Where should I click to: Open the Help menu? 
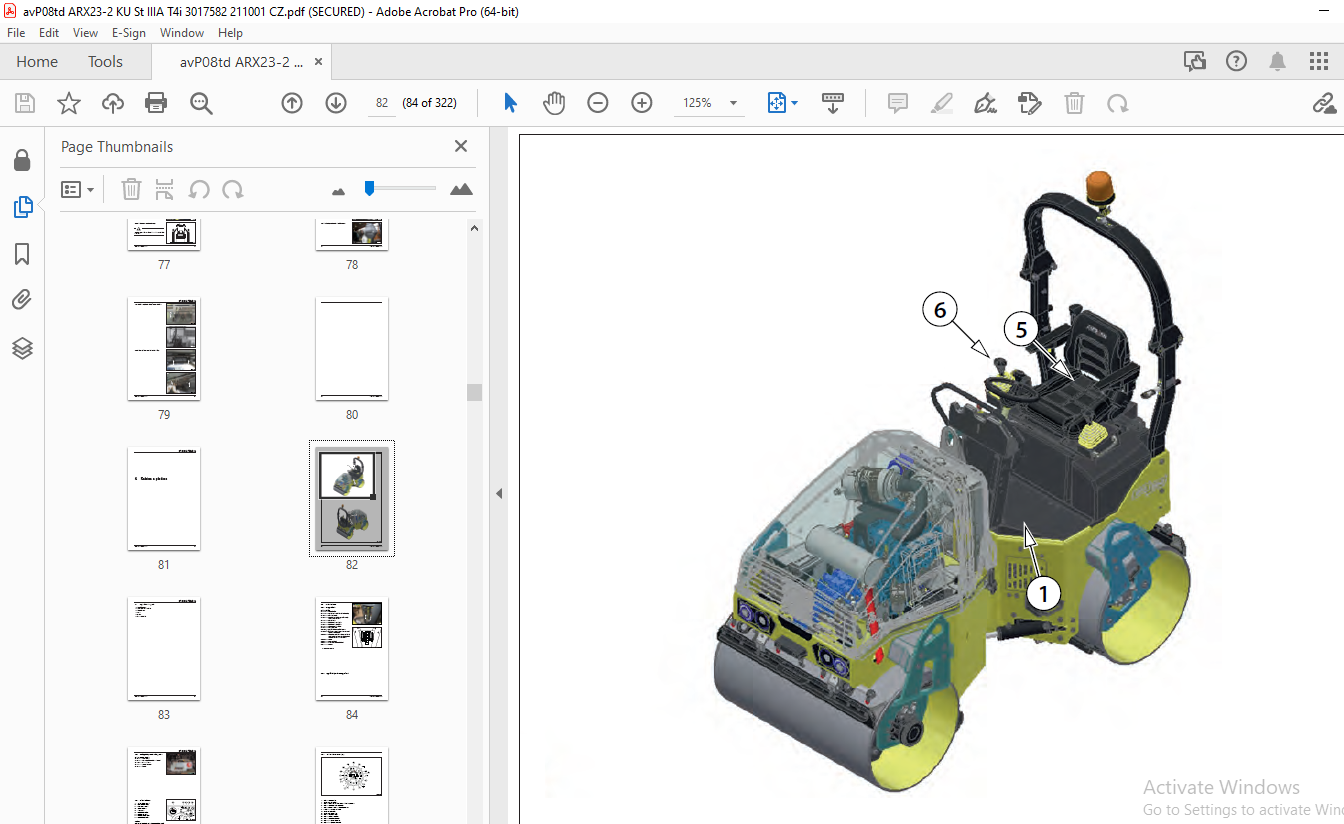[230, 32]
